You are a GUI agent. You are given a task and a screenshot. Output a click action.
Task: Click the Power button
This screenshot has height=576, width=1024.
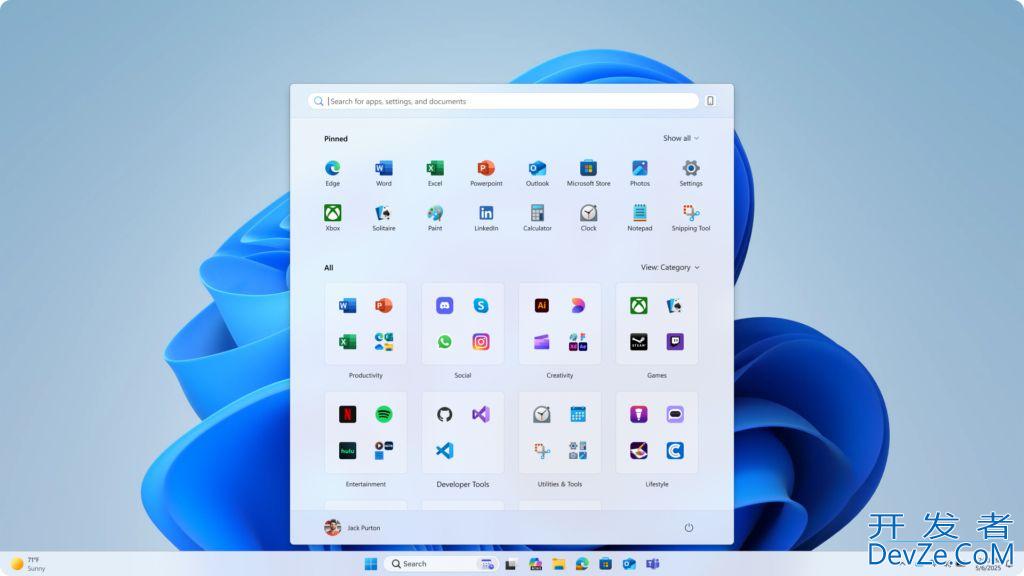(x=689, y=527)
